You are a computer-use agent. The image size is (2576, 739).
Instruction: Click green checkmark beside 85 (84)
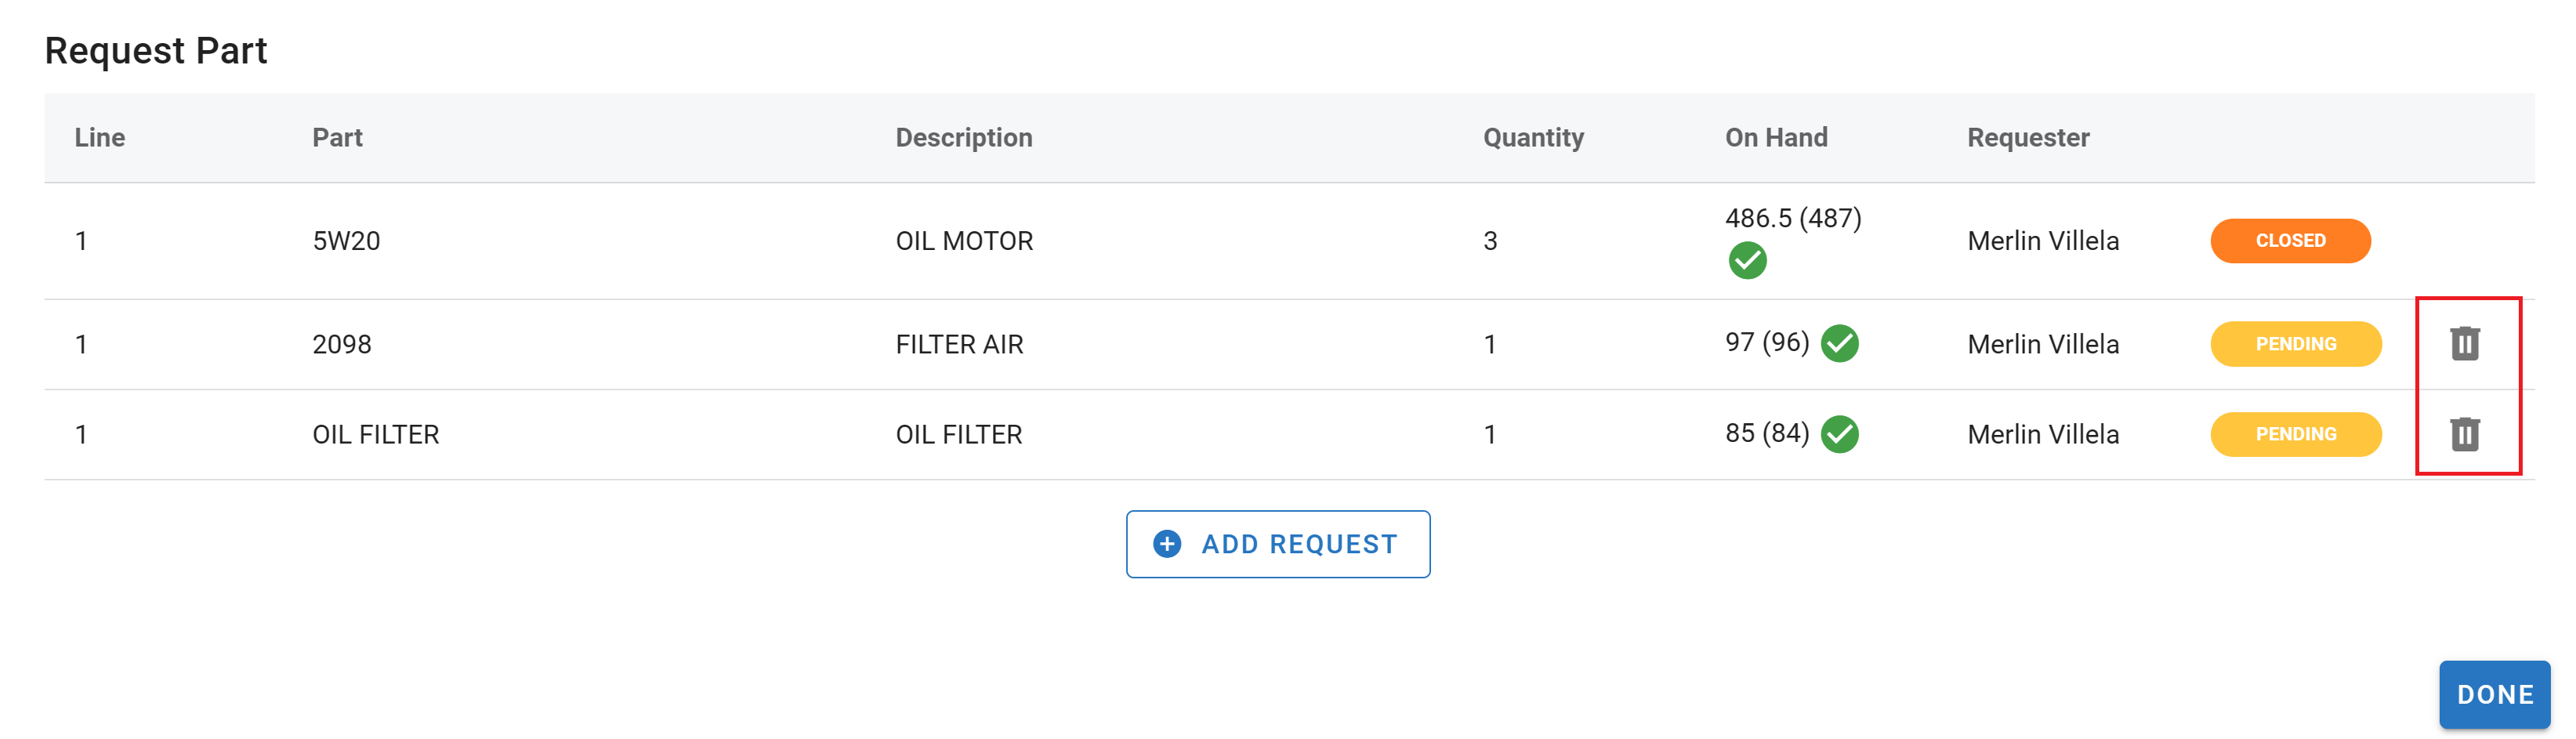pos(1839,434)
